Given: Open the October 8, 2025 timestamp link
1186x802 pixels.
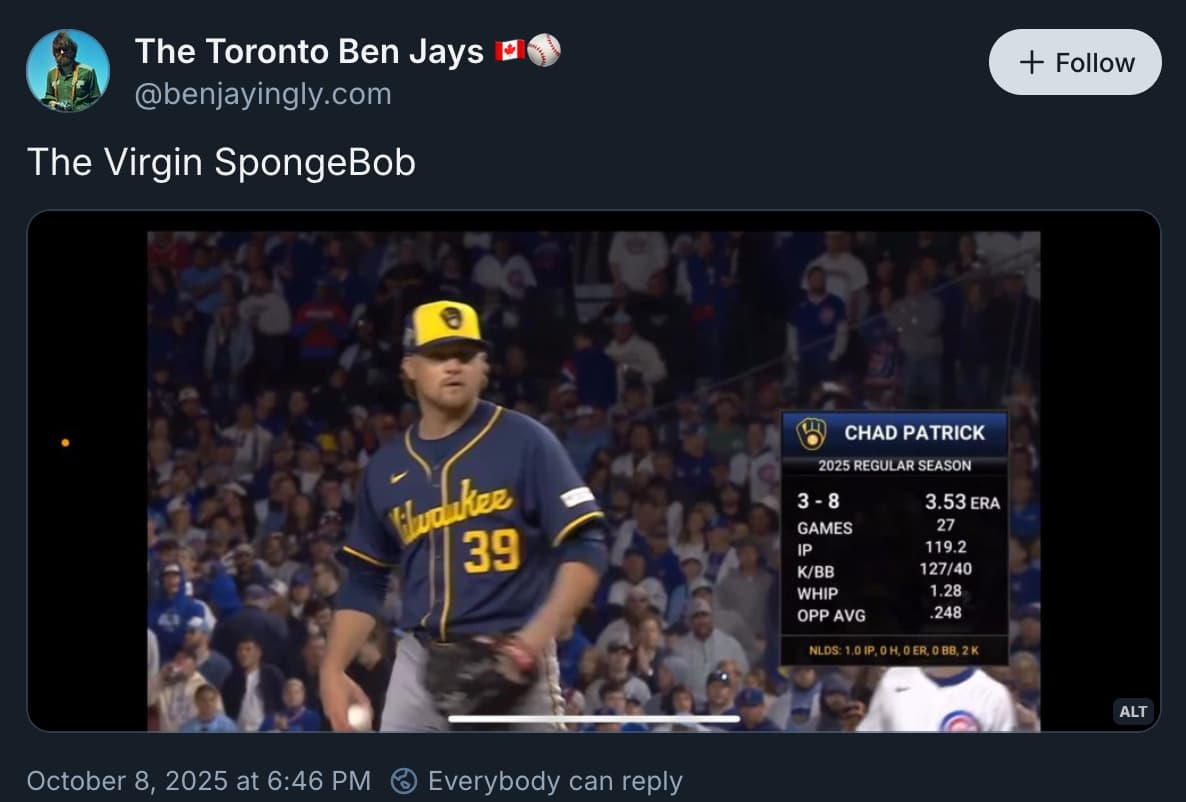Looking at the screenshot, I should coord(198,781).
